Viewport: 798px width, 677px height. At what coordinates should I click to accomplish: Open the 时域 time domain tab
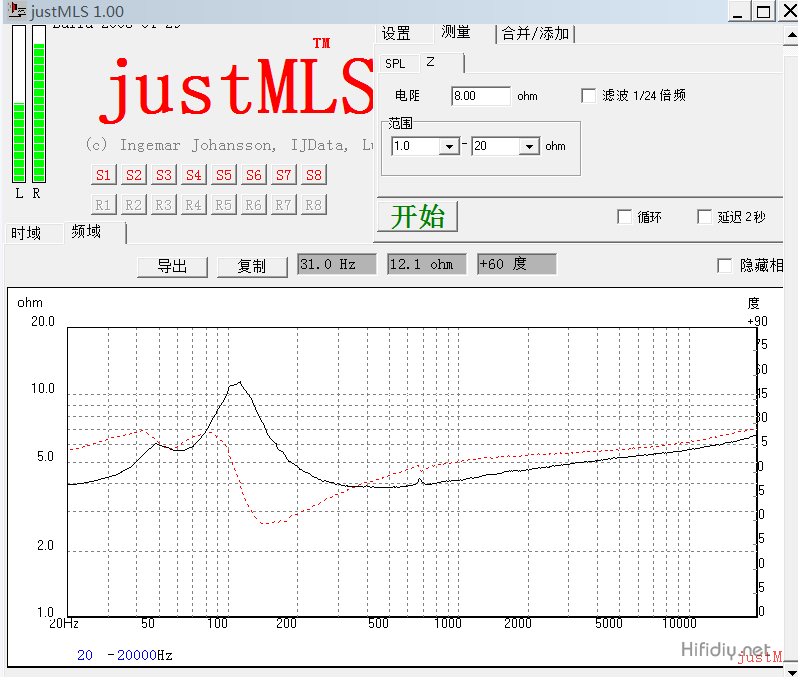[x=27, y=233]
